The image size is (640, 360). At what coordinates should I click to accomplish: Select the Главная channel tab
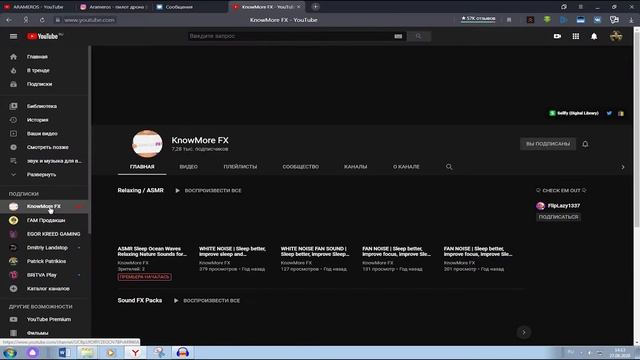pos(142,167)
